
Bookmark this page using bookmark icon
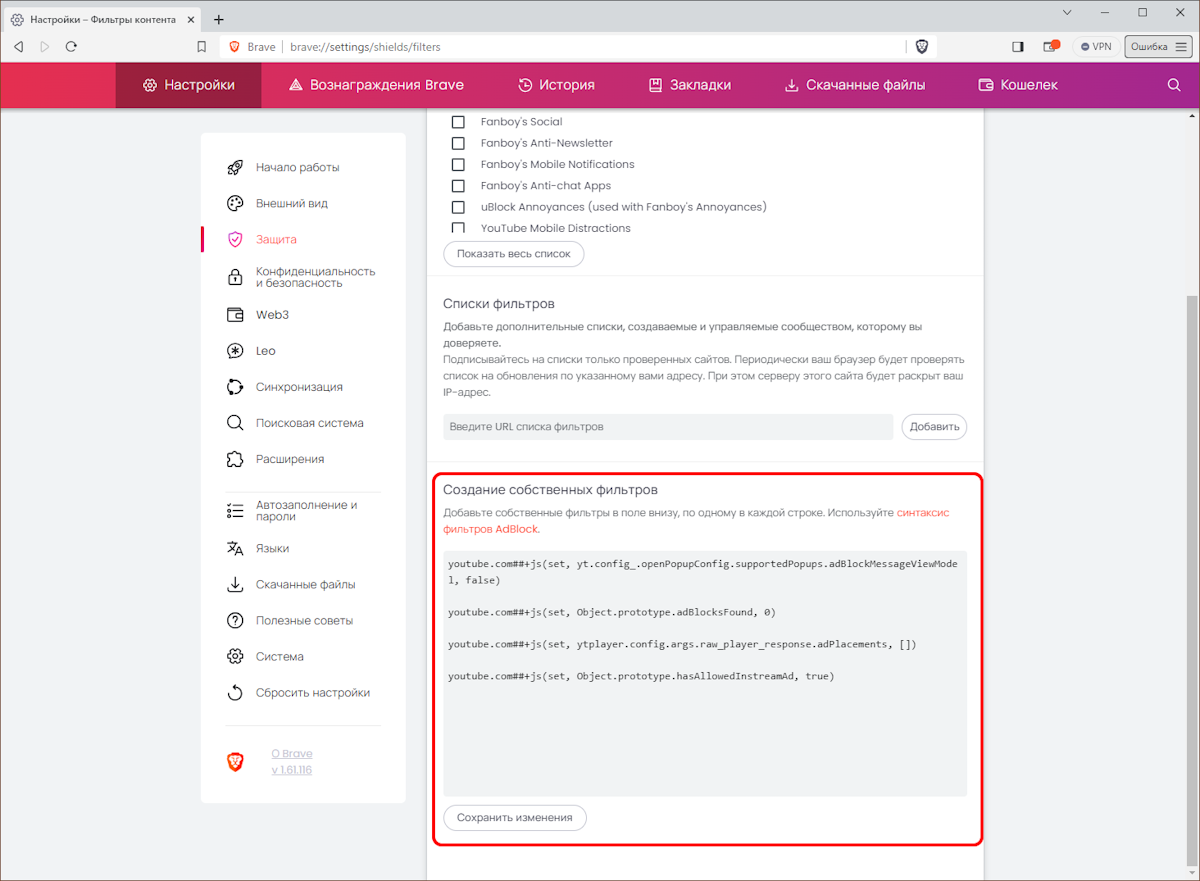pos(202,47)
